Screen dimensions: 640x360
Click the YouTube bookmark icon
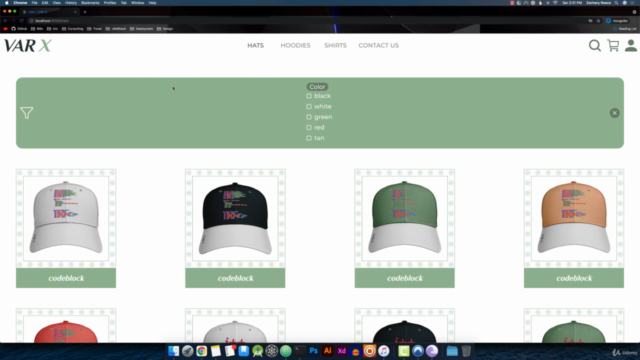5,29
